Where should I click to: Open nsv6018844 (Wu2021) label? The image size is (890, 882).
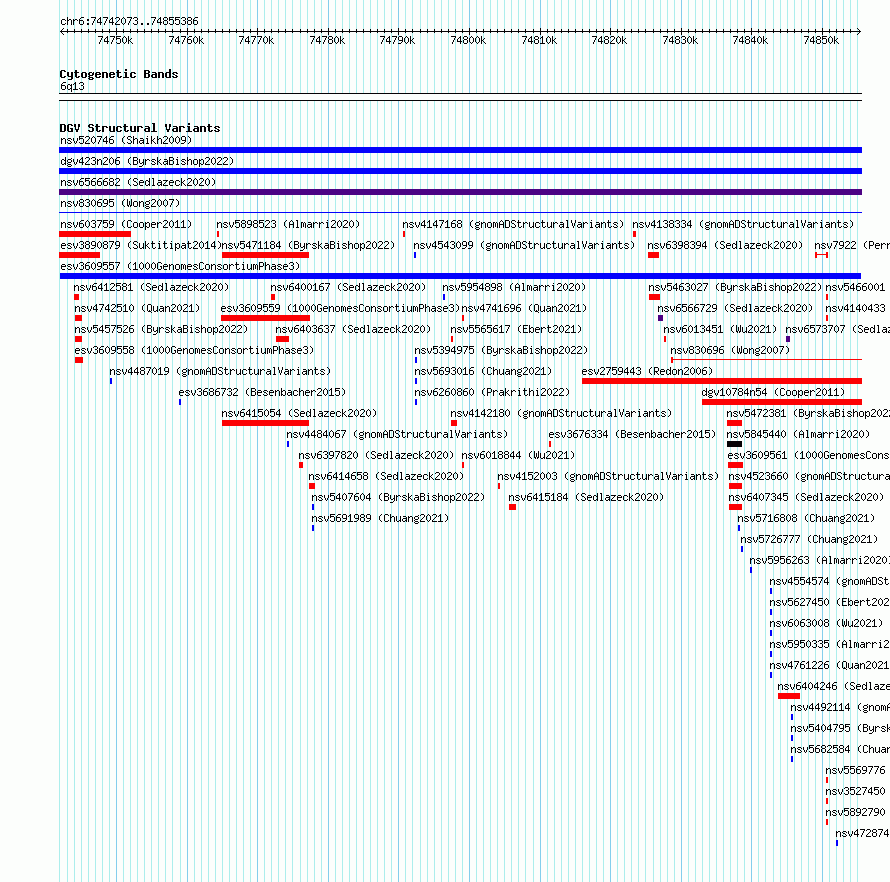[518, 455]
